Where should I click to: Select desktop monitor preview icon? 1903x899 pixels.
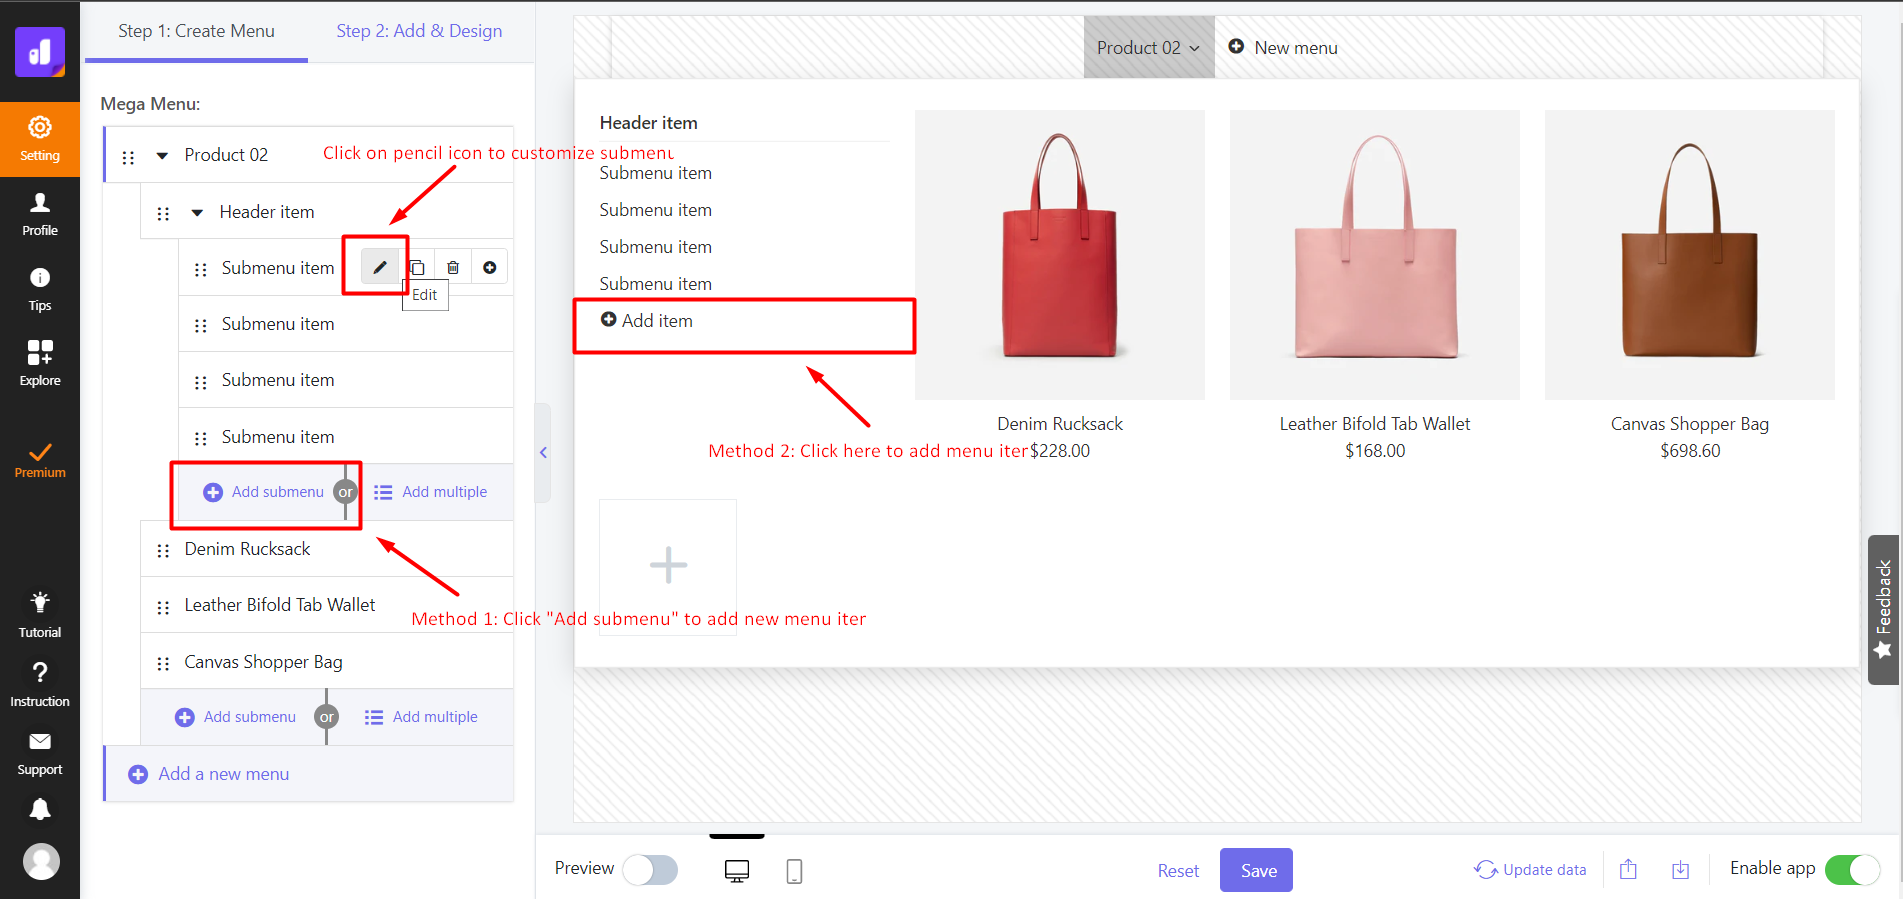pos(737,871)
